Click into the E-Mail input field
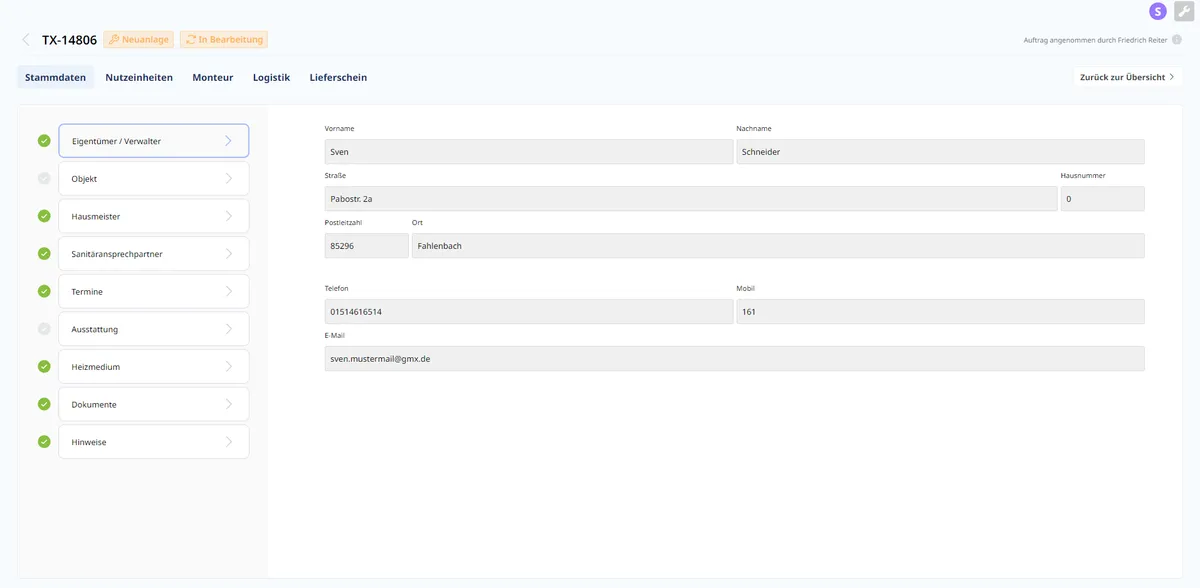1200x588 pixels. [734, 358]
